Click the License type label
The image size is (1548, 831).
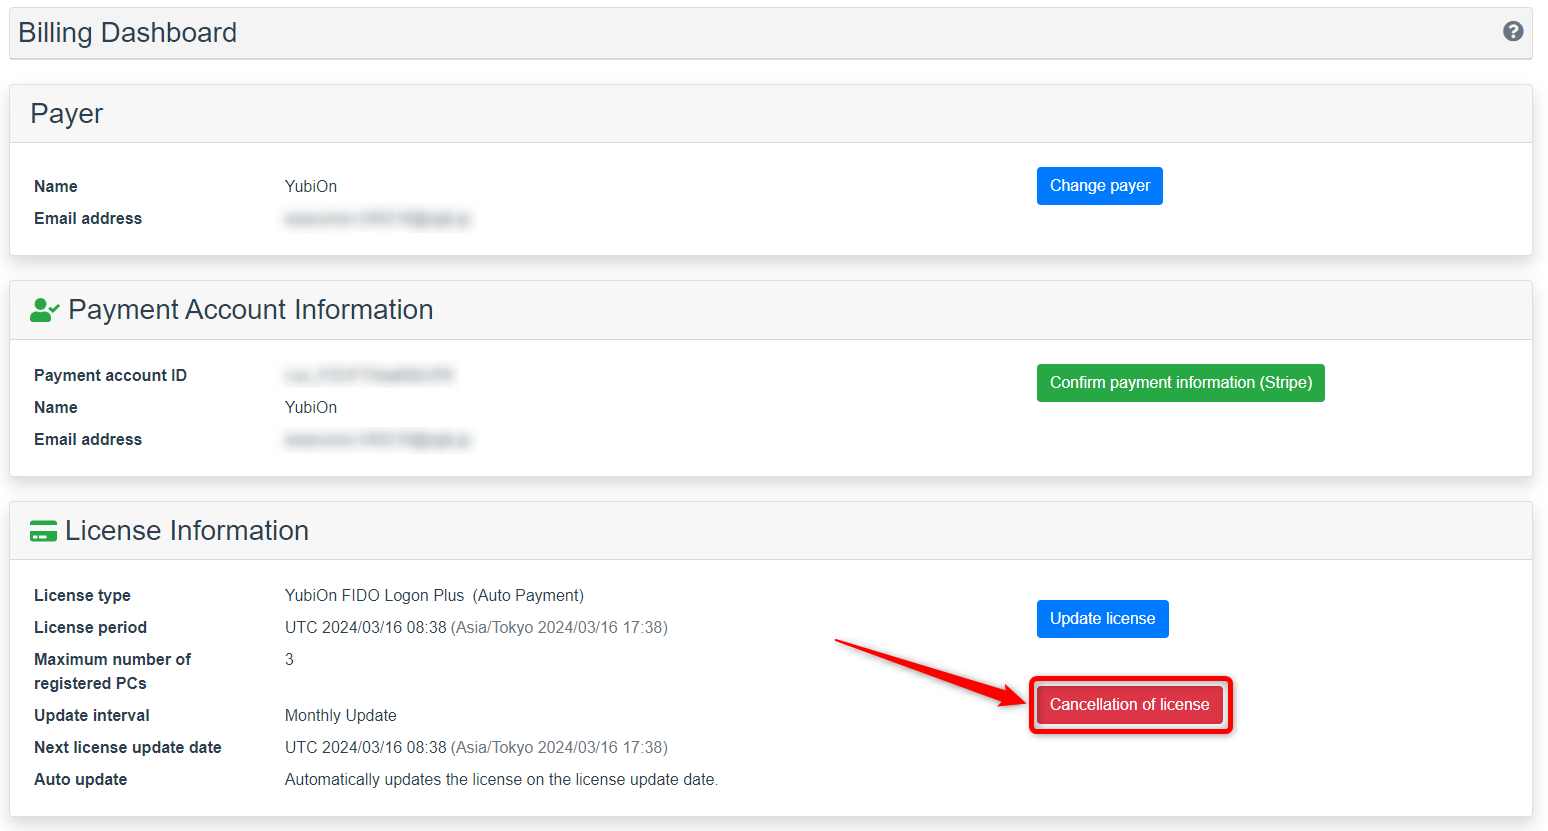(82, 596)
